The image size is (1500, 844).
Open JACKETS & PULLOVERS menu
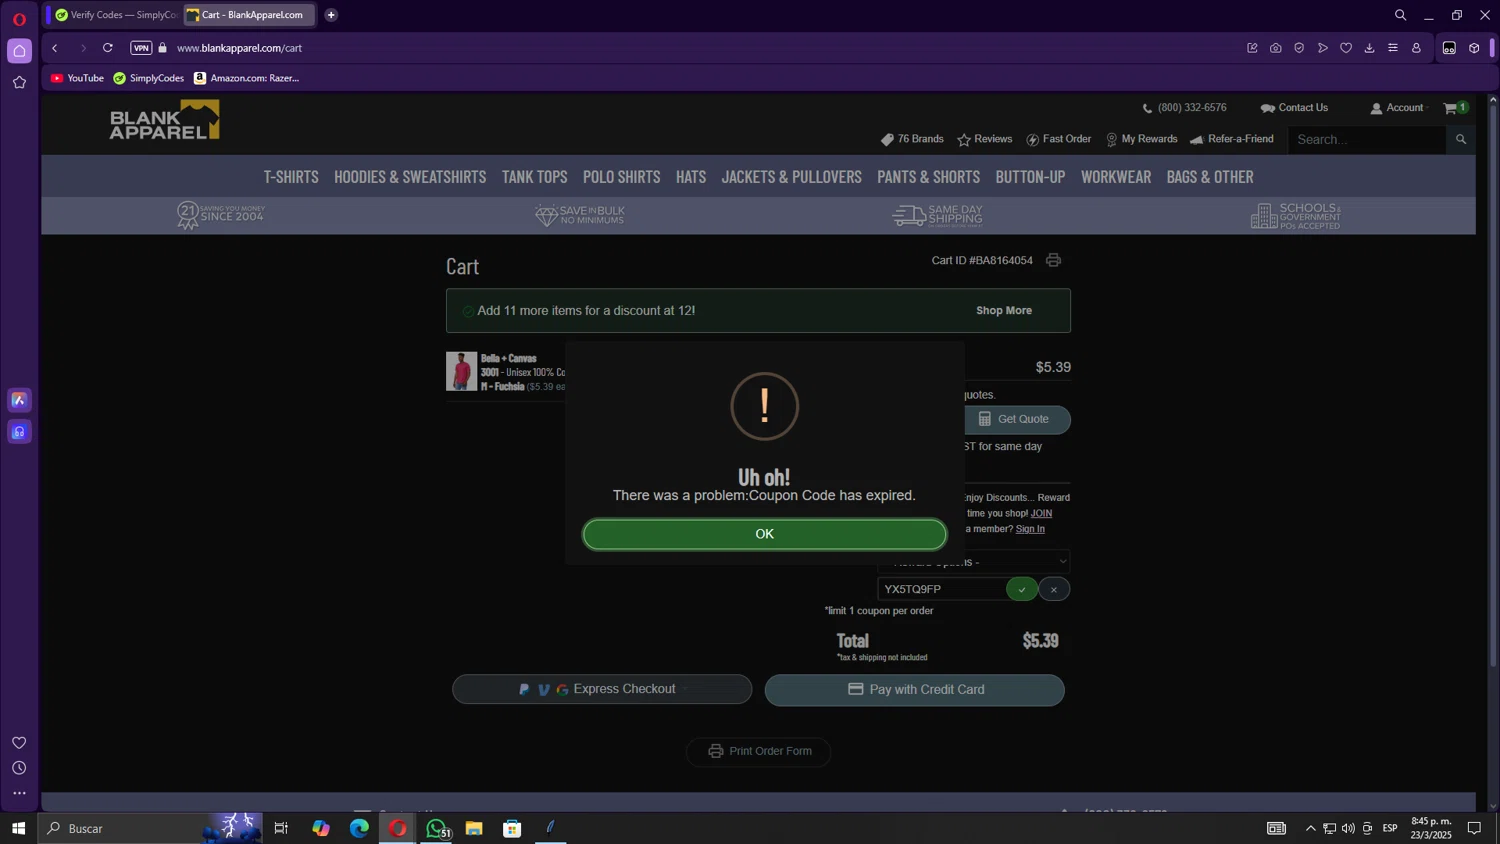[791, 177]
